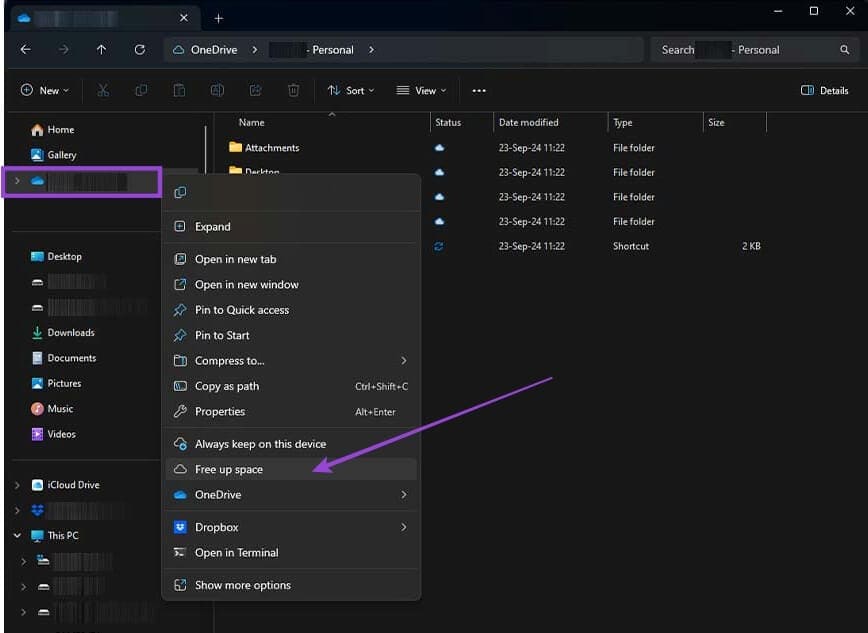The width and height of the screenshot is (868, 633).
Task: Select Always keep on this device
Action: click(291, 444)
